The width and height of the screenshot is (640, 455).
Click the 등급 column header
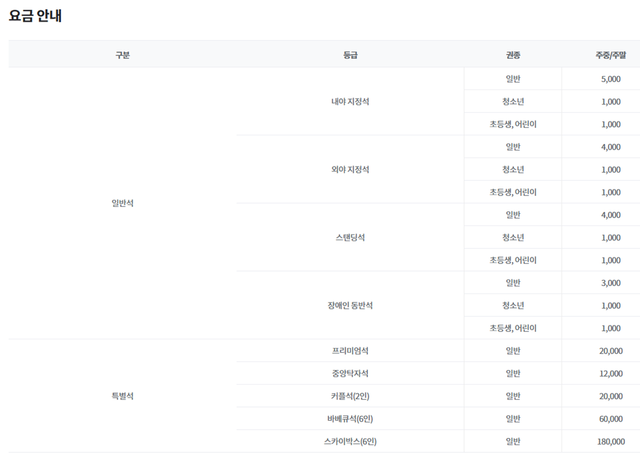click(x=350, y=55)
